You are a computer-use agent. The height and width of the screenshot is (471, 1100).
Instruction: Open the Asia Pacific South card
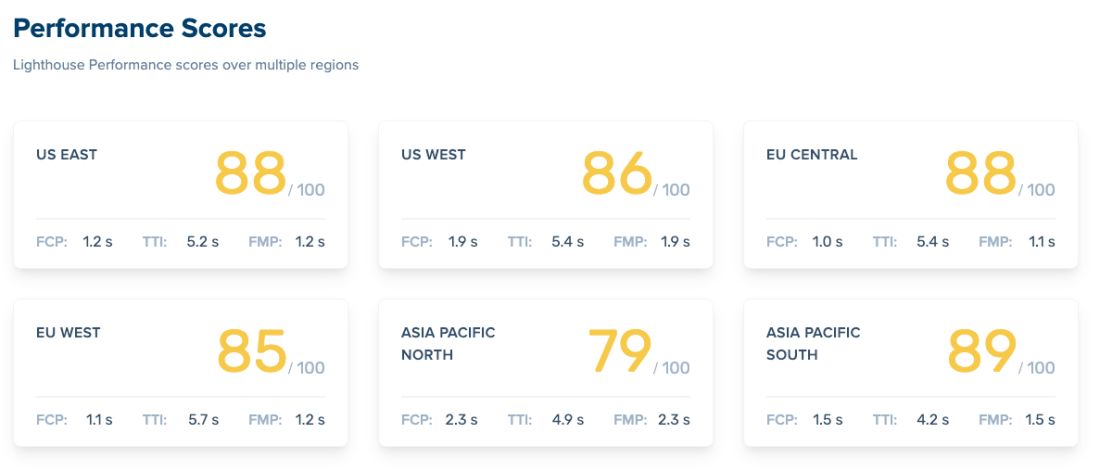[911, 373]
